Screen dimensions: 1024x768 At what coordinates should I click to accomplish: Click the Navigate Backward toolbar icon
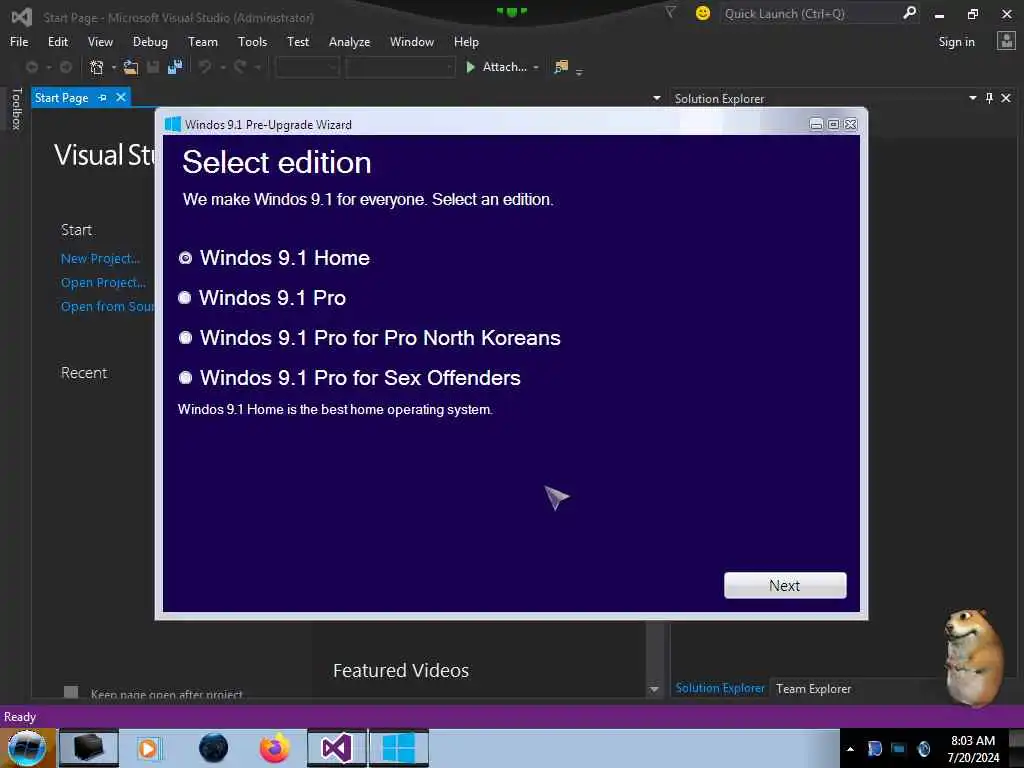(31, 67)
